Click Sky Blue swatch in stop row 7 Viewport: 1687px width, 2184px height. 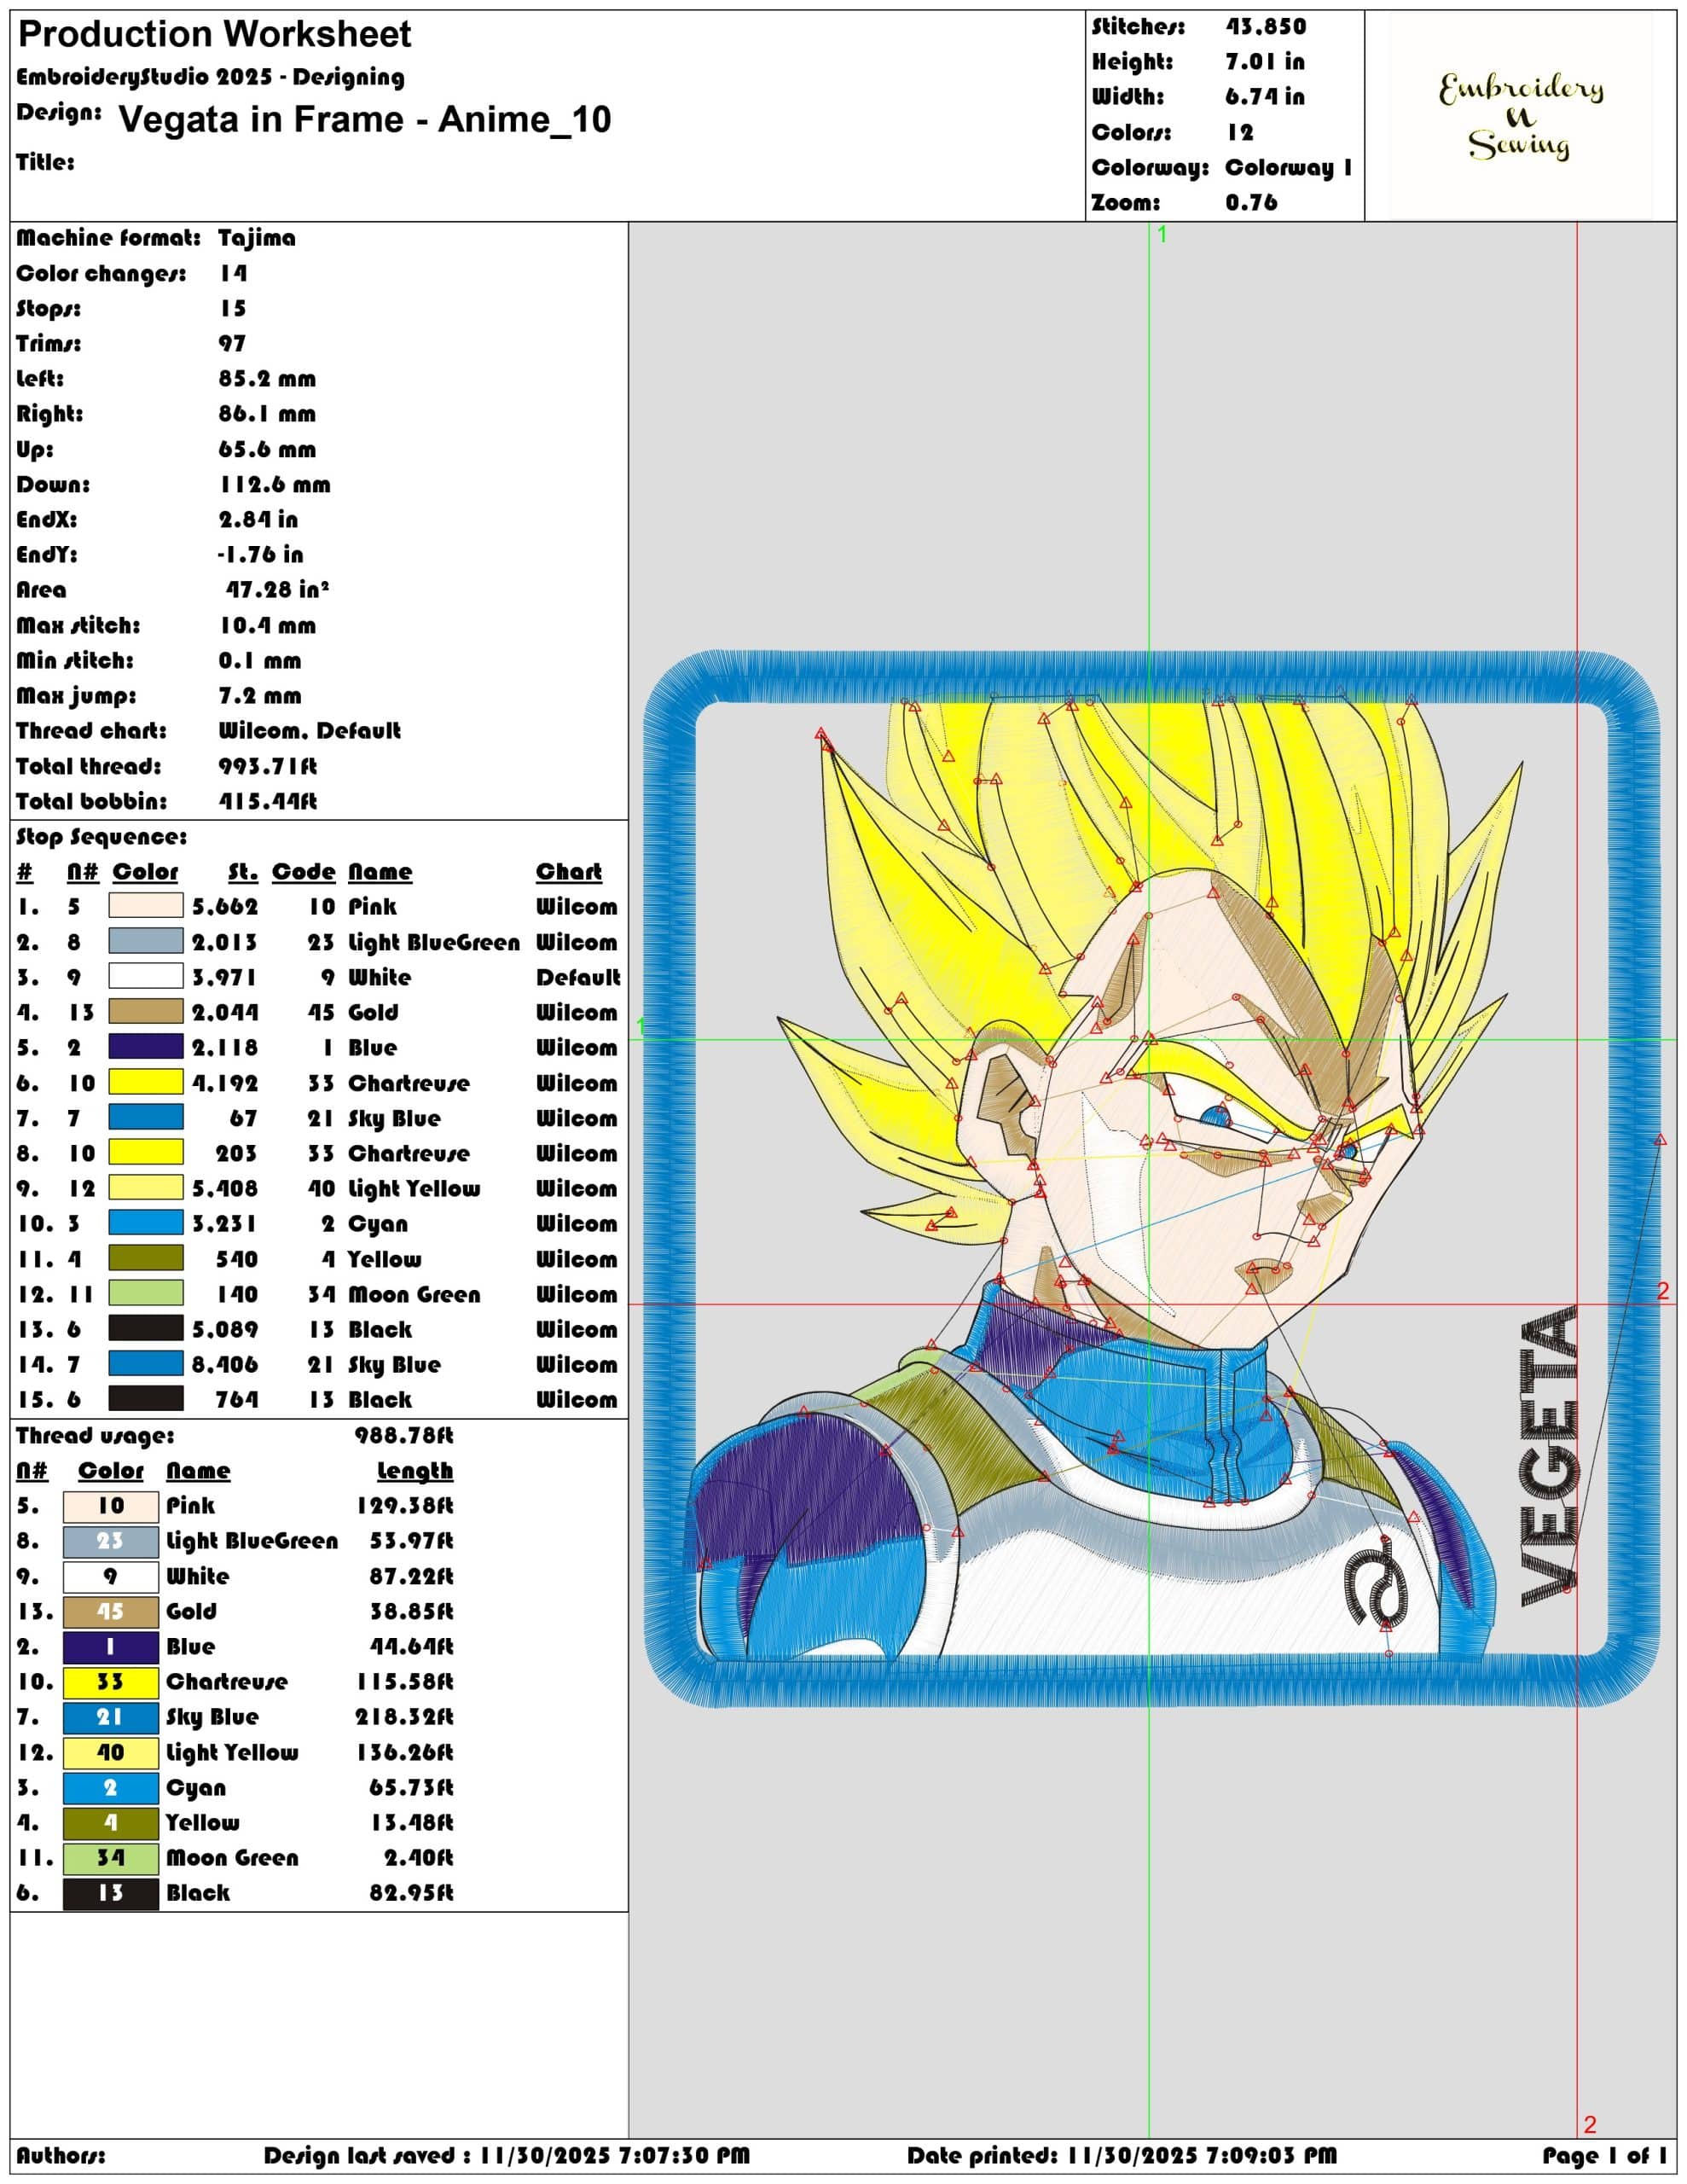(146, 1117)
